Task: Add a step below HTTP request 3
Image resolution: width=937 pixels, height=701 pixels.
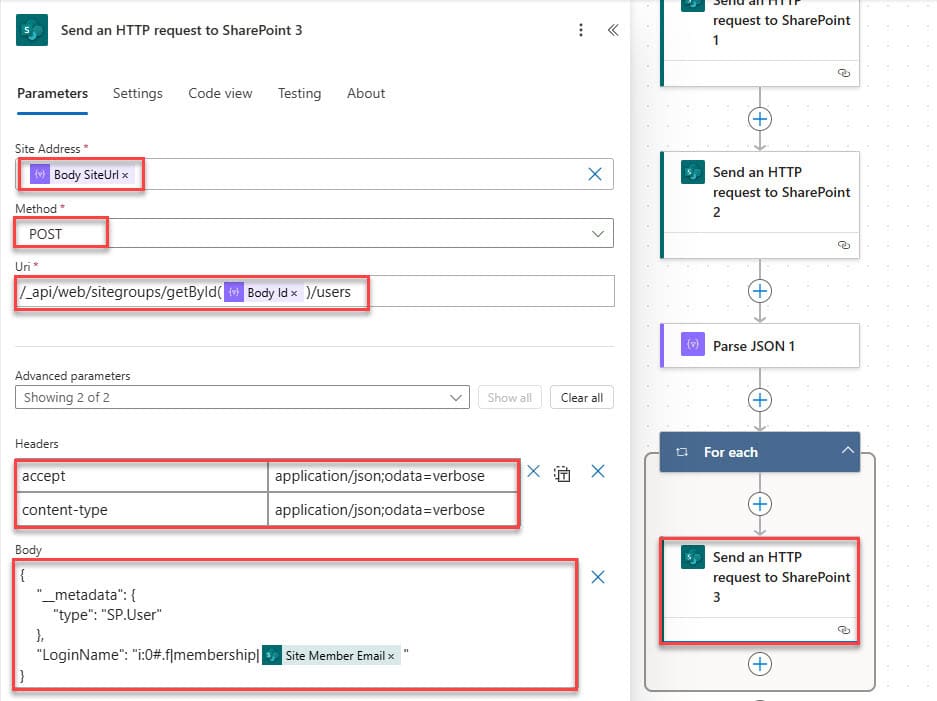Action: click(760, 664)
